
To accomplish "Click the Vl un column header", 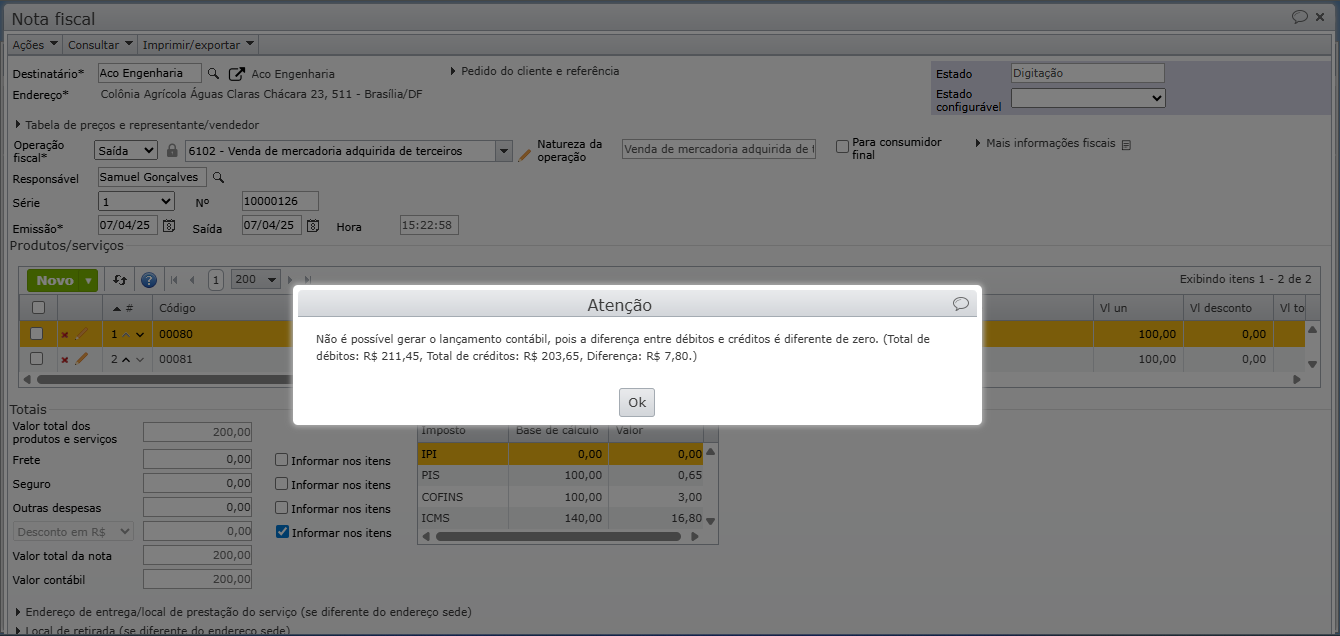I will tap(1138, 308).
